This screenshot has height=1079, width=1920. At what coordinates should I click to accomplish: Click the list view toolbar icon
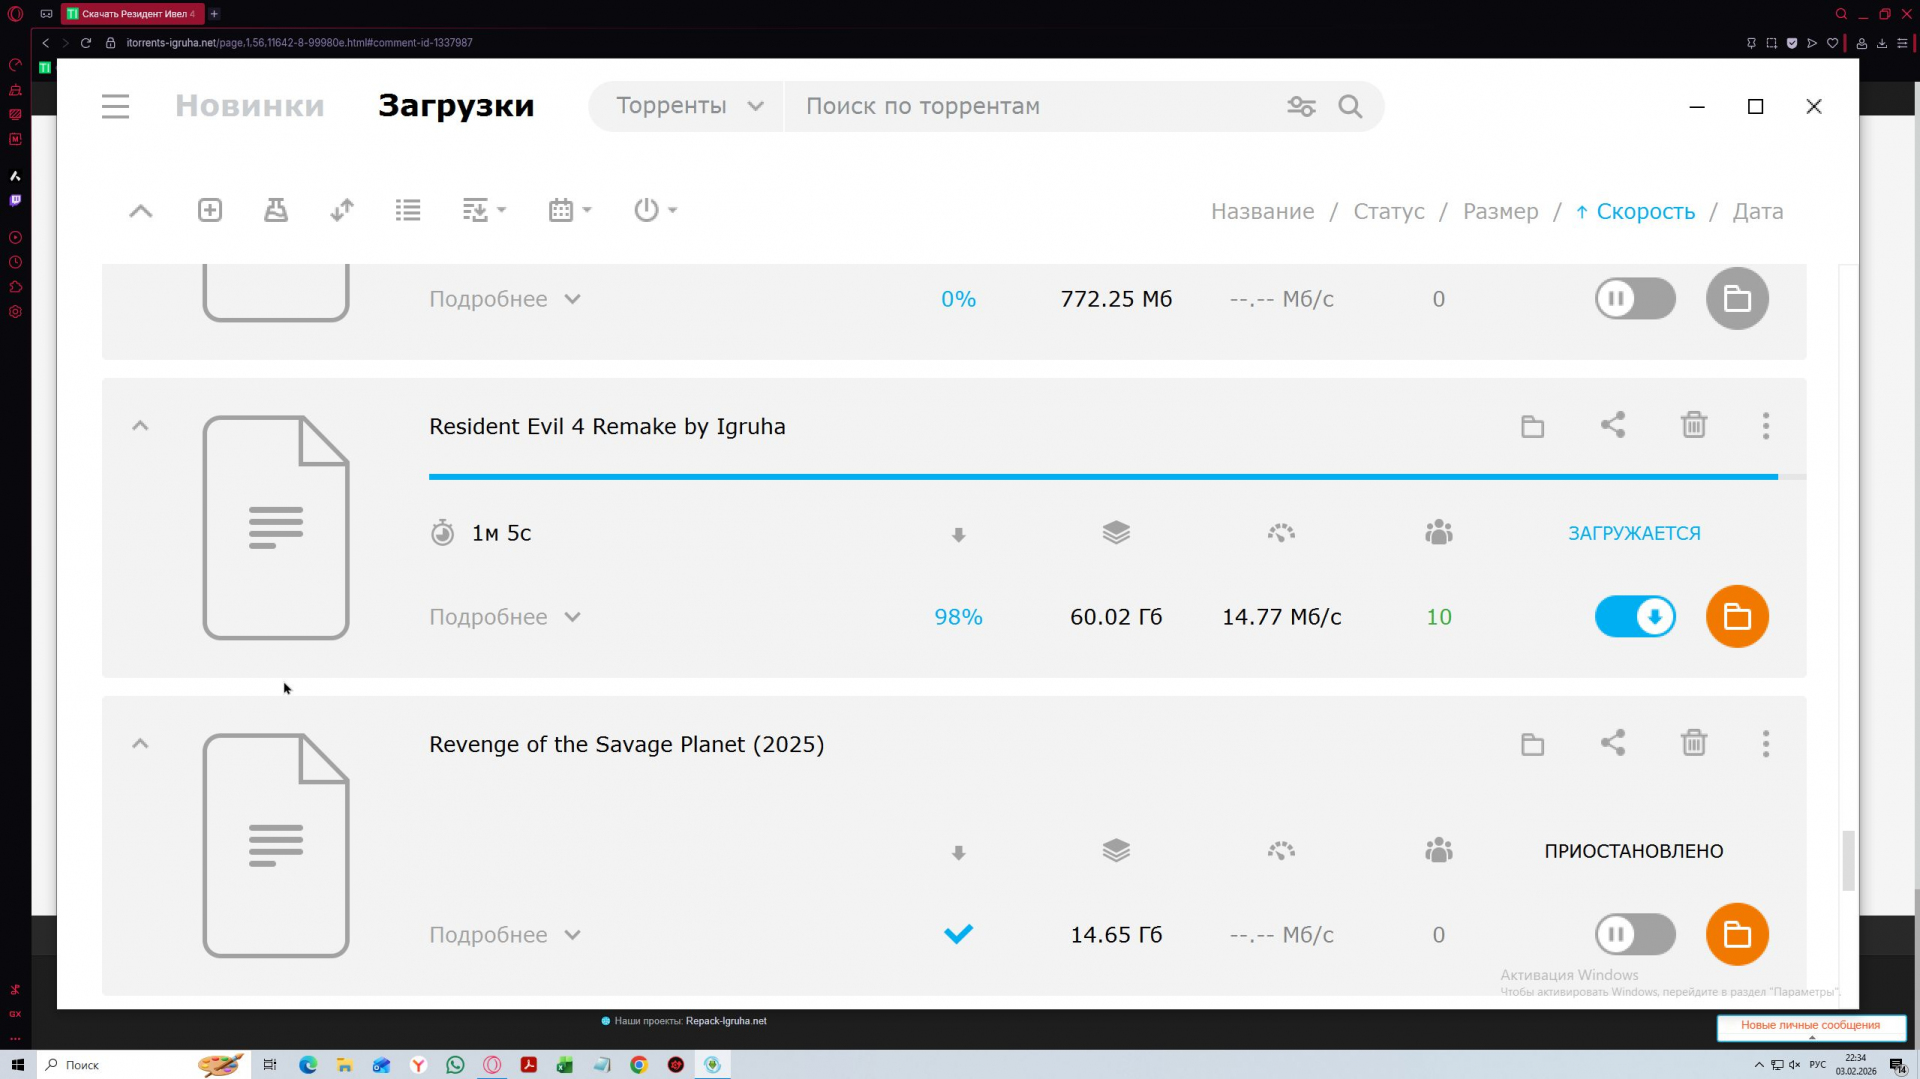[x=408, y=210]
